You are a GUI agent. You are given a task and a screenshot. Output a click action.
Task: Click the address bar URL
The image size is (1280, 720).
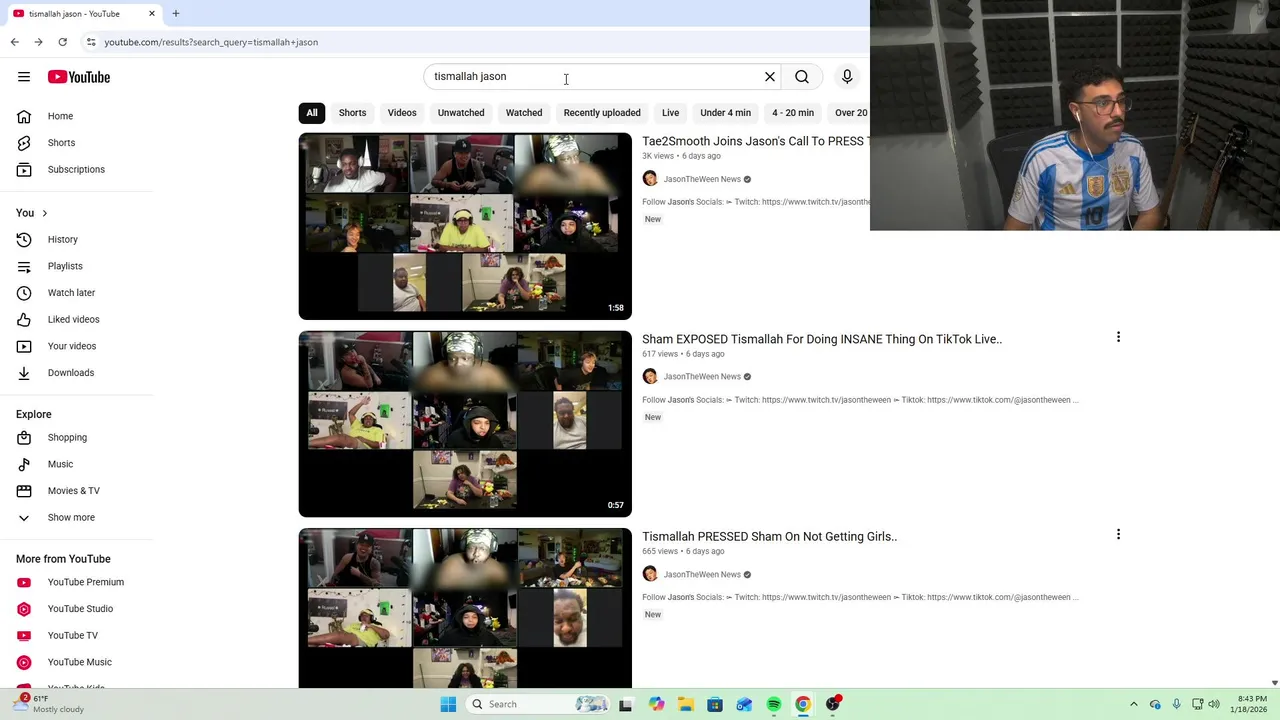[x=211, y=42]
